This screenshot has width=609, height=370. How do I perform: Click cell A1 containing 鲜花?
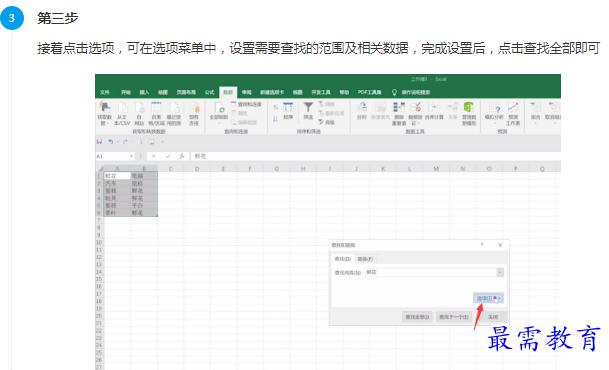[117, 176]
